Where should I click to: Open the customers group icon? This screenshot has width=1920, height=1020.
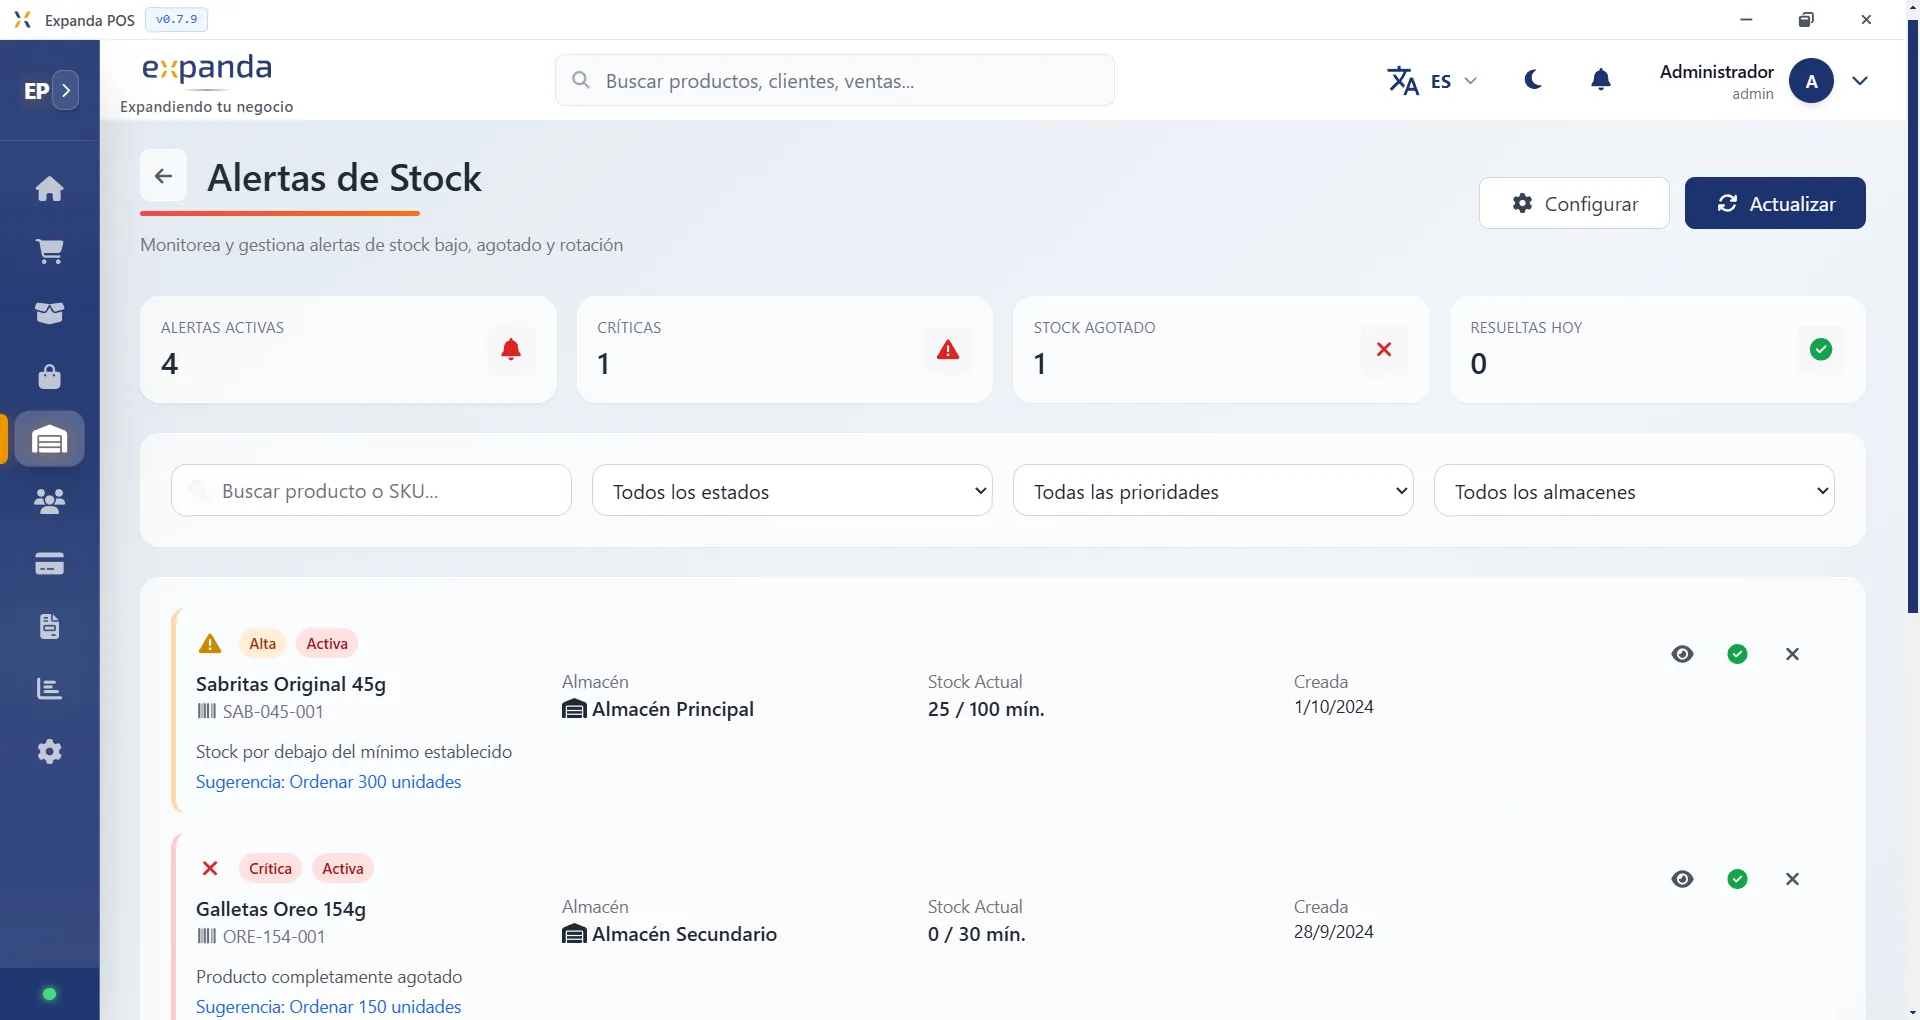point(49,501)
